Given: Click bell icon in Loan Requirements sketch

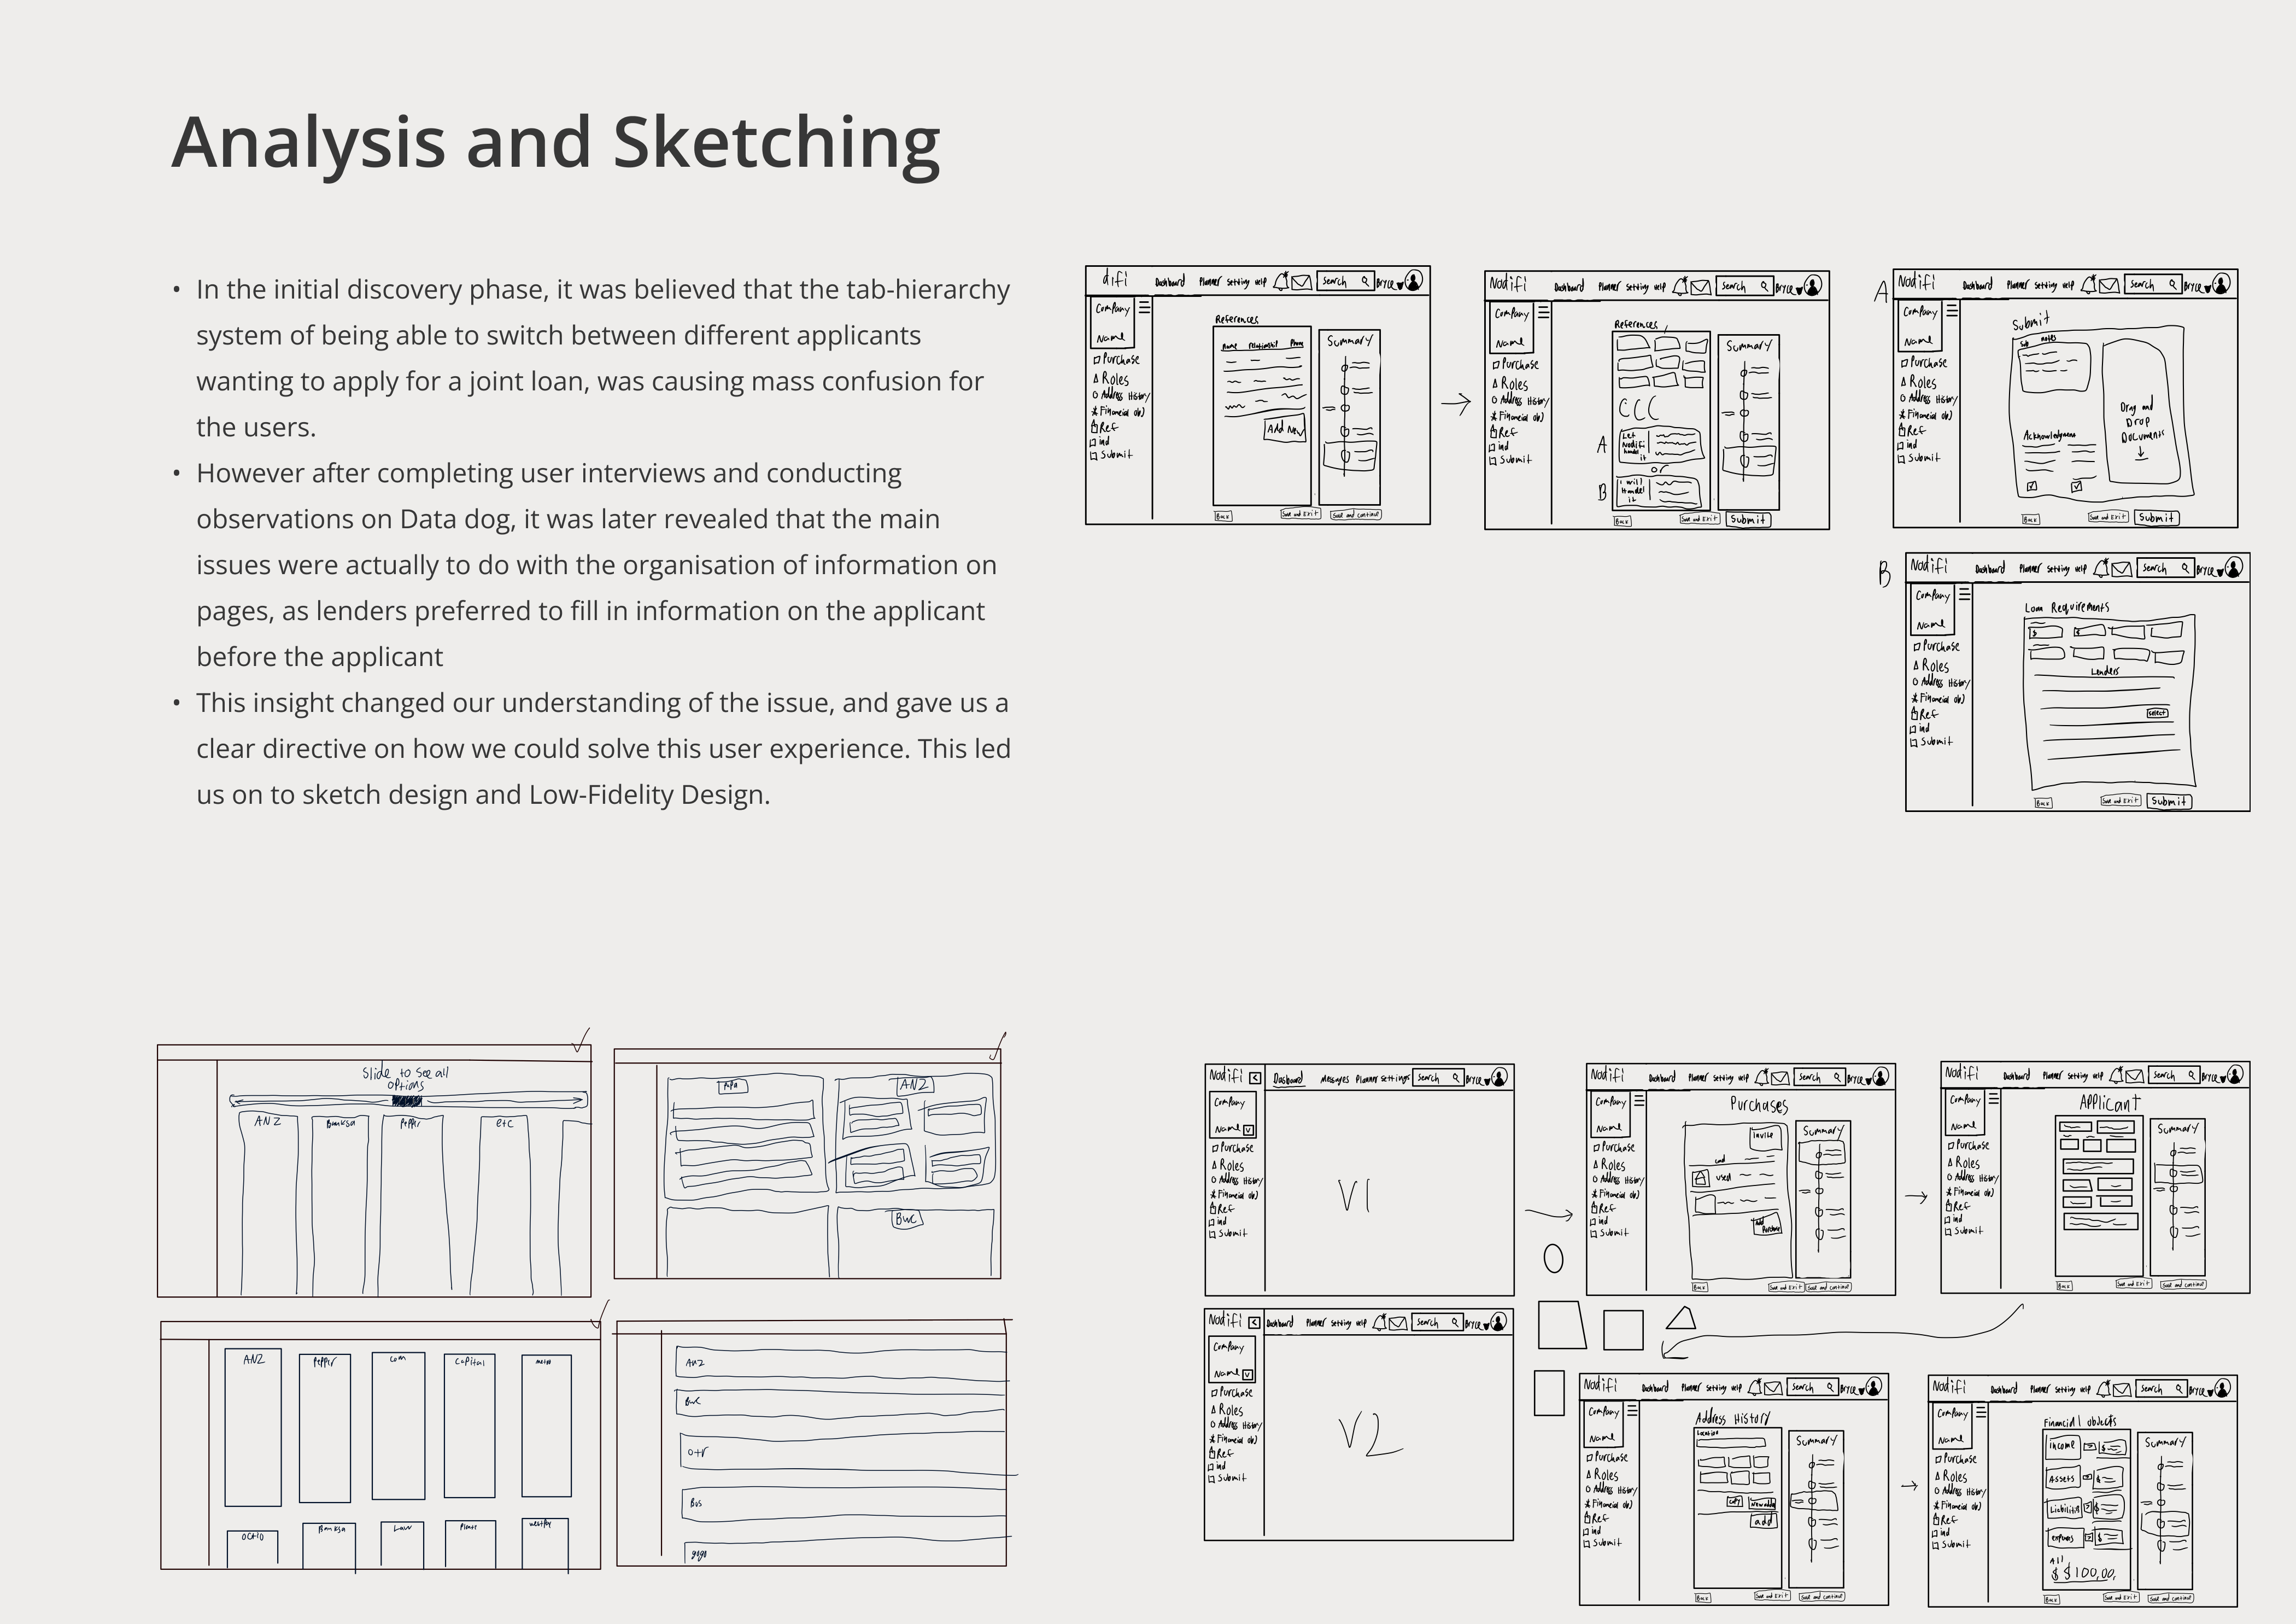Looking at the screenshot, I should (x=2103, y=568).
